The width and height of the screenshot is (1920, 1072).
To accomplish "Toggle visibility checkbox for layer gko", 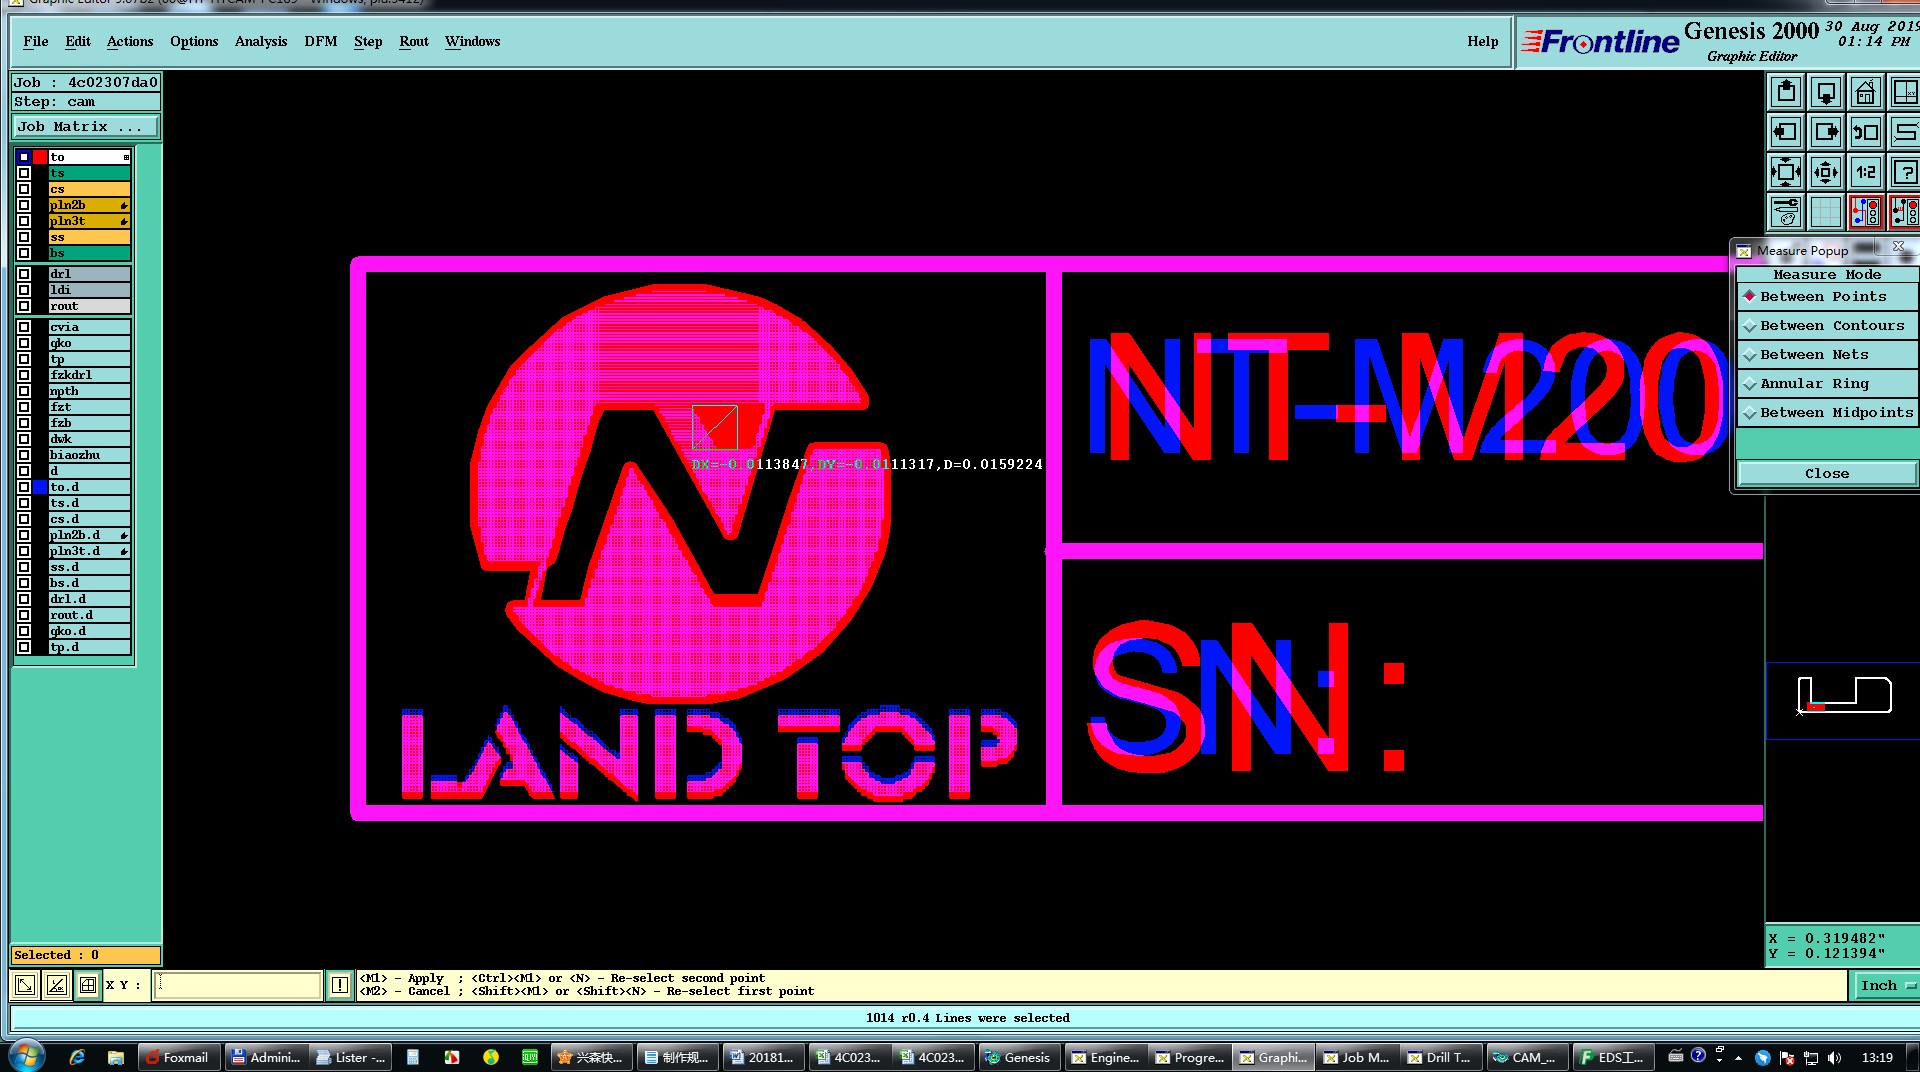I will 24,343.
